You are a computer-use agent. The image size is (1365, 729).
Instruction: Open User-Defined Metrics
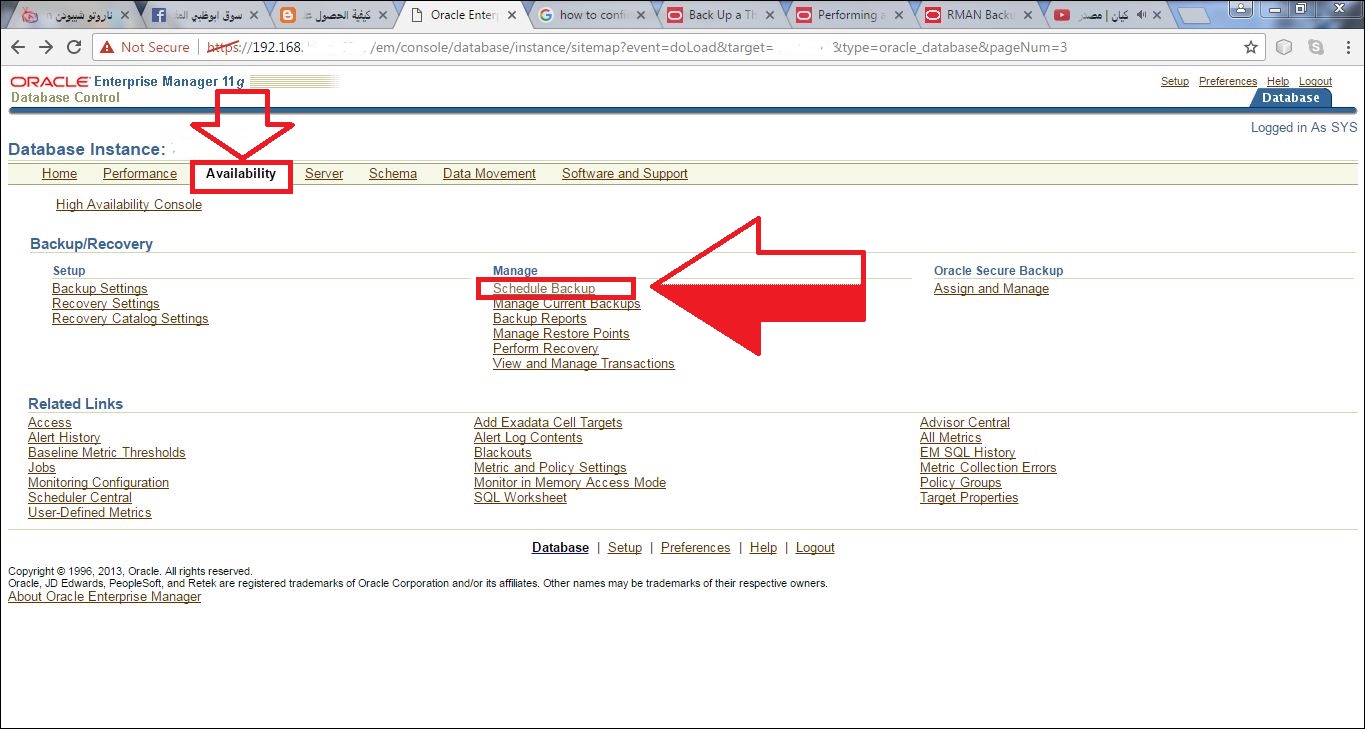[x=90, y=513]
